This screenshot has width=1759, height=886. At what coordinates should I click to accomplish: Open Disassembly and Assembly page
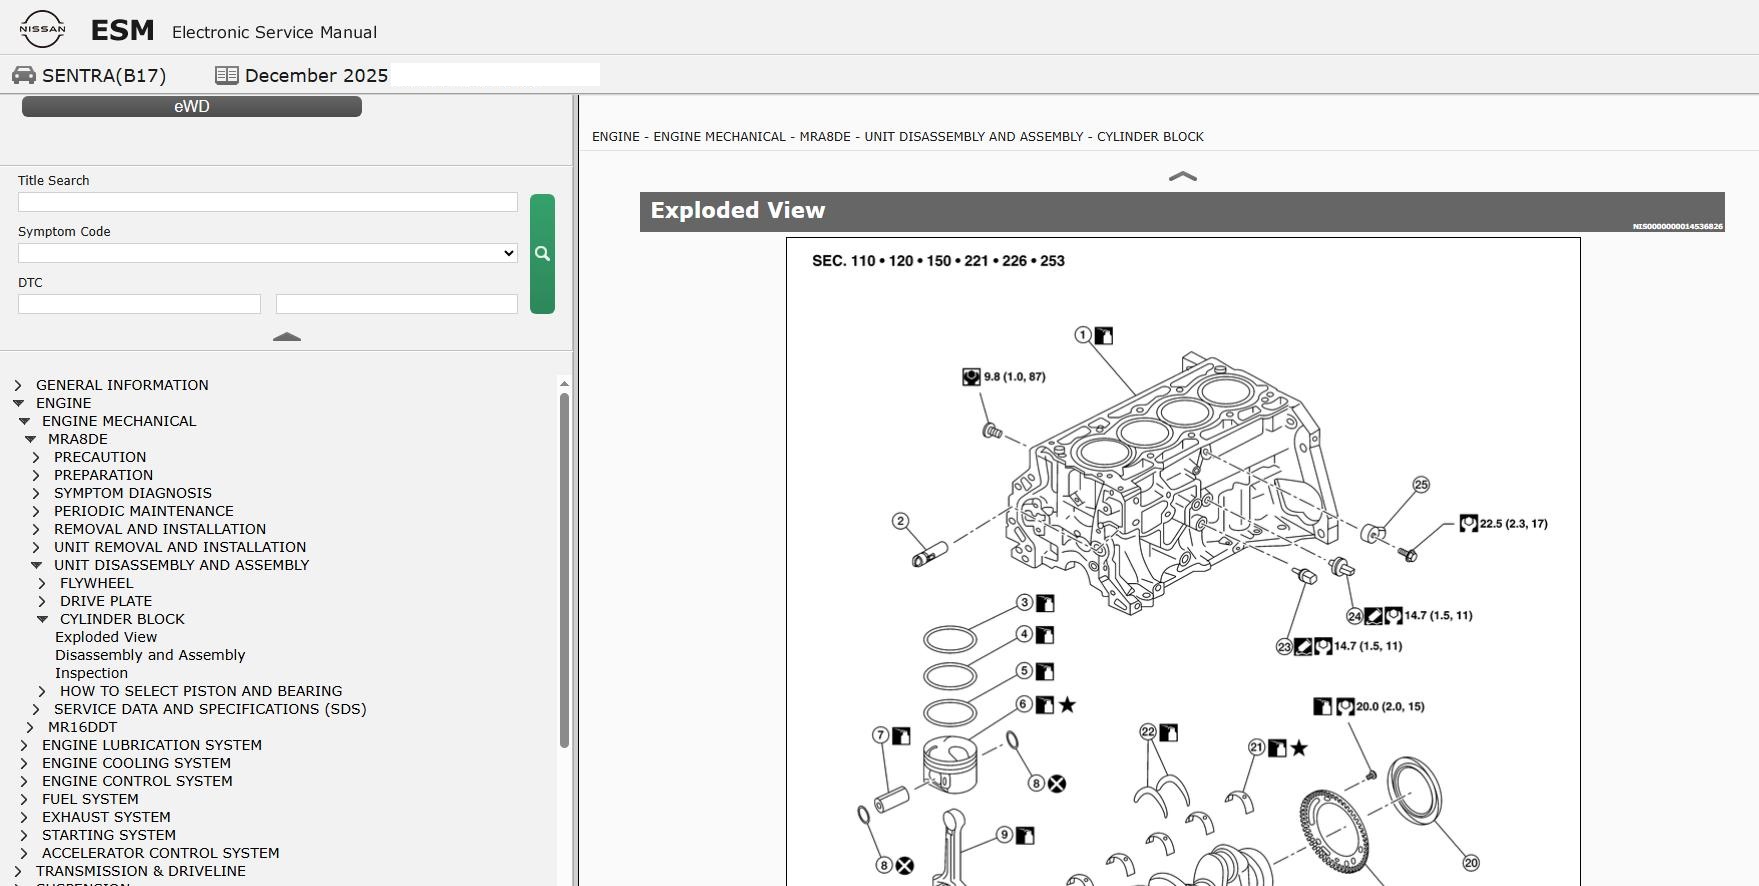pyautogui.click(x=150, y=655)
